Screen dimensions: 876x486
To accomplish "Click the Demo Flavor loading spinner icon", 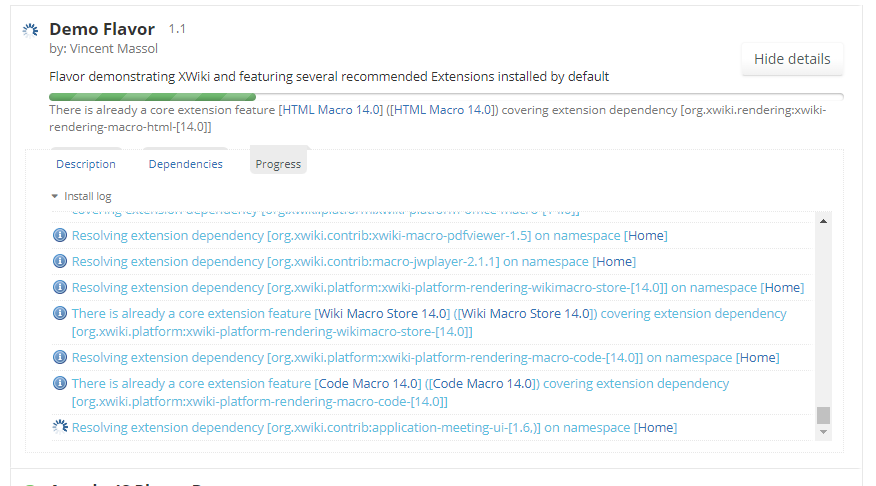I will 30,30.
